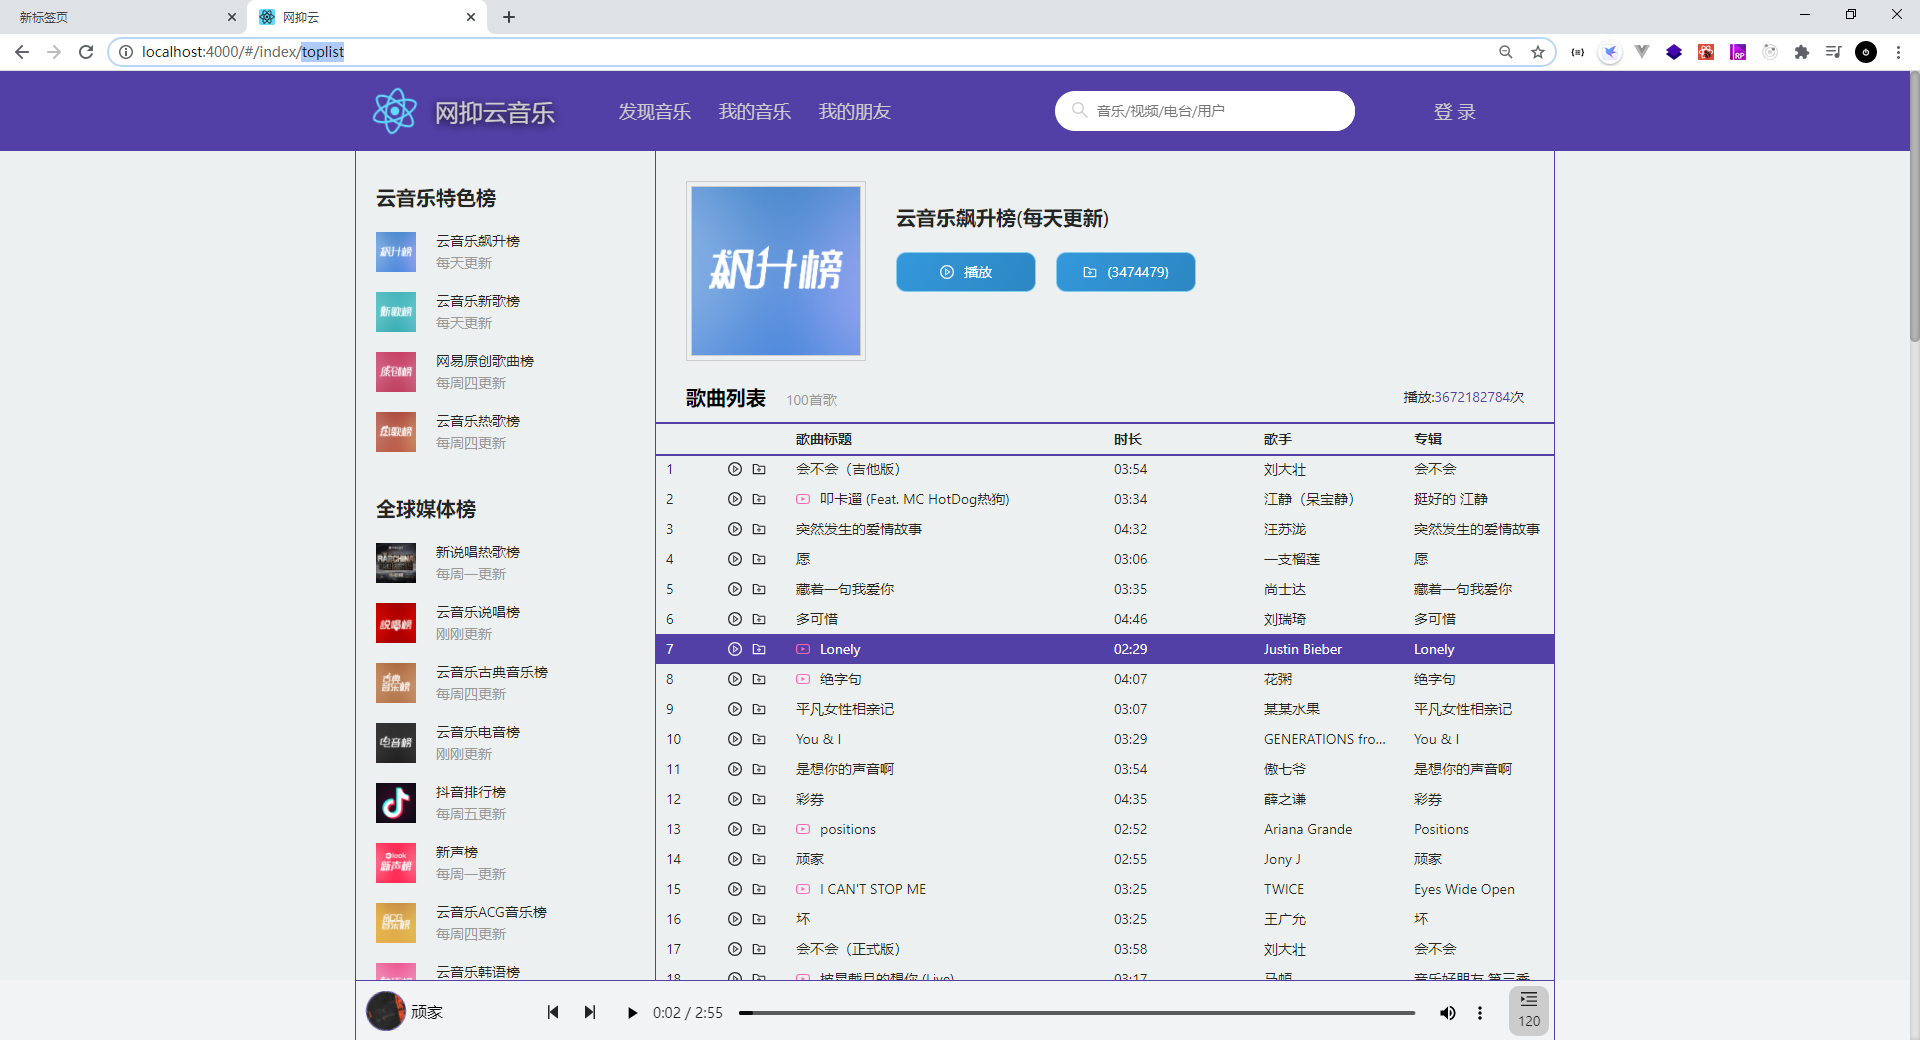
Task: Open MV icon beside 叩卡逼 title
Action: point(803,499)
